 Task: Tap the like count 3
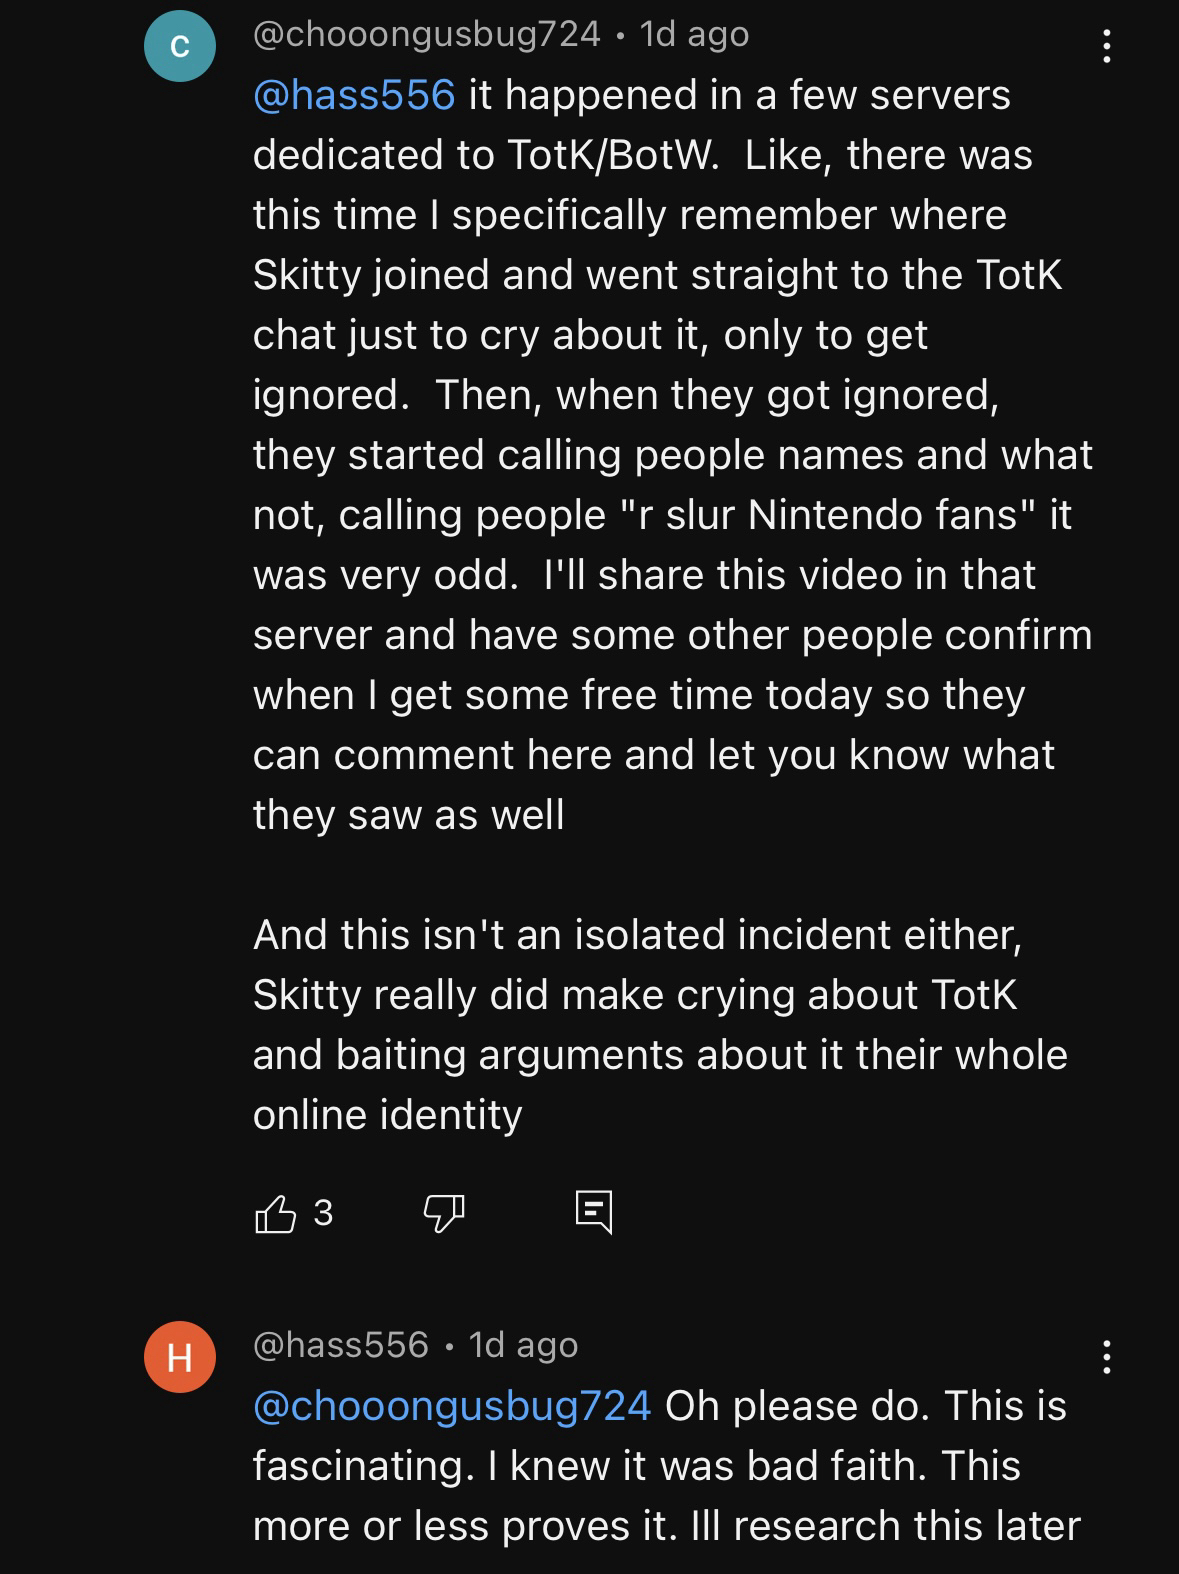pos(322,1213)
